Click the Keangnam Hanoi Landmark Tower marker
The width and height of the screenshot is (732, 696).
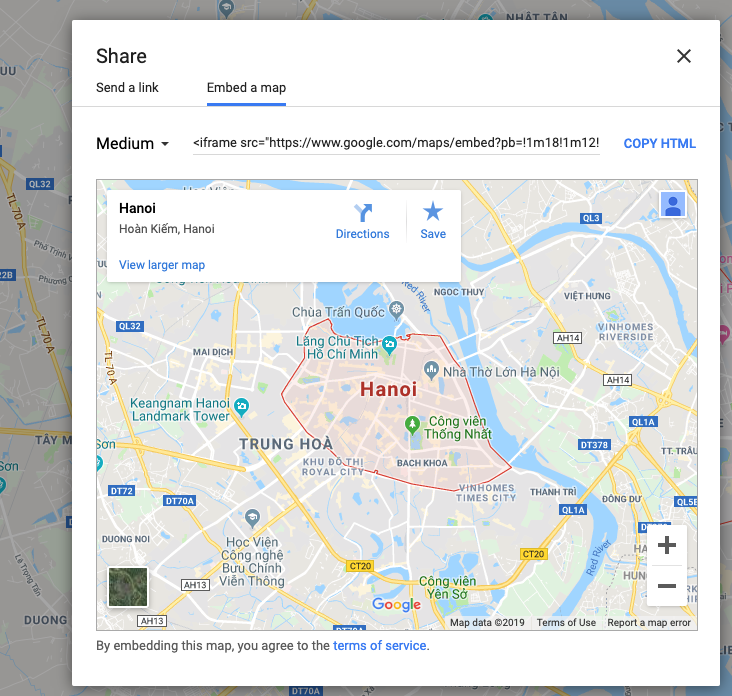click(x=241, y=407)
